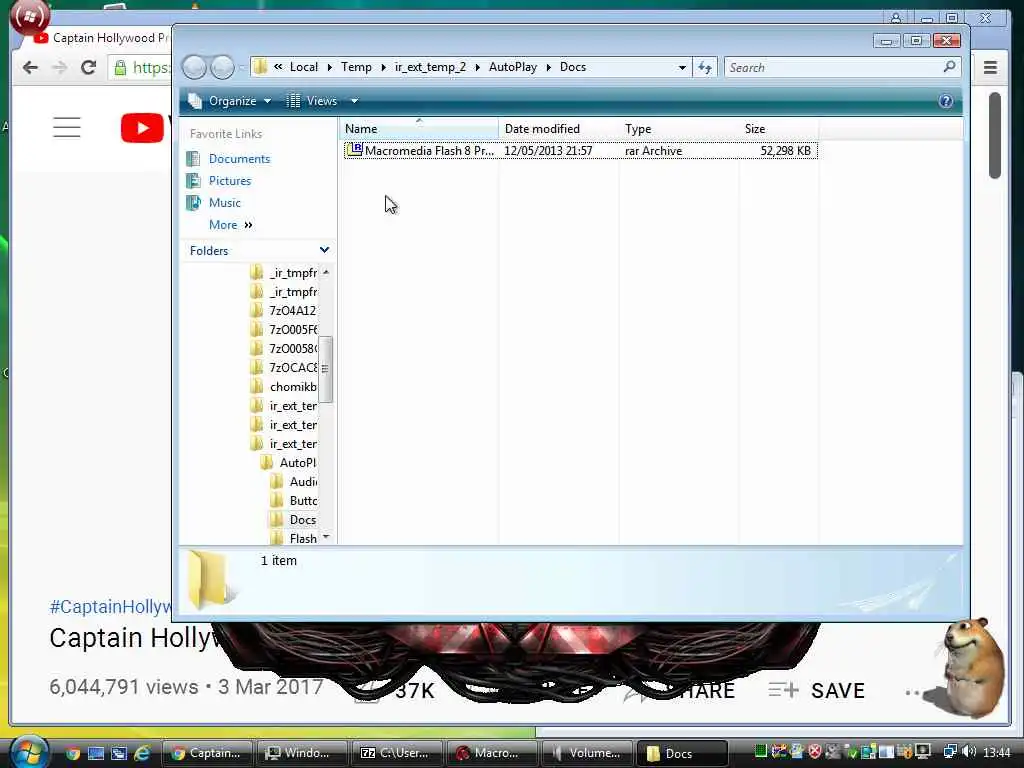
Task: Click the ir_ext_temp_2 breadcrumb segment
Action: (430, 67)
